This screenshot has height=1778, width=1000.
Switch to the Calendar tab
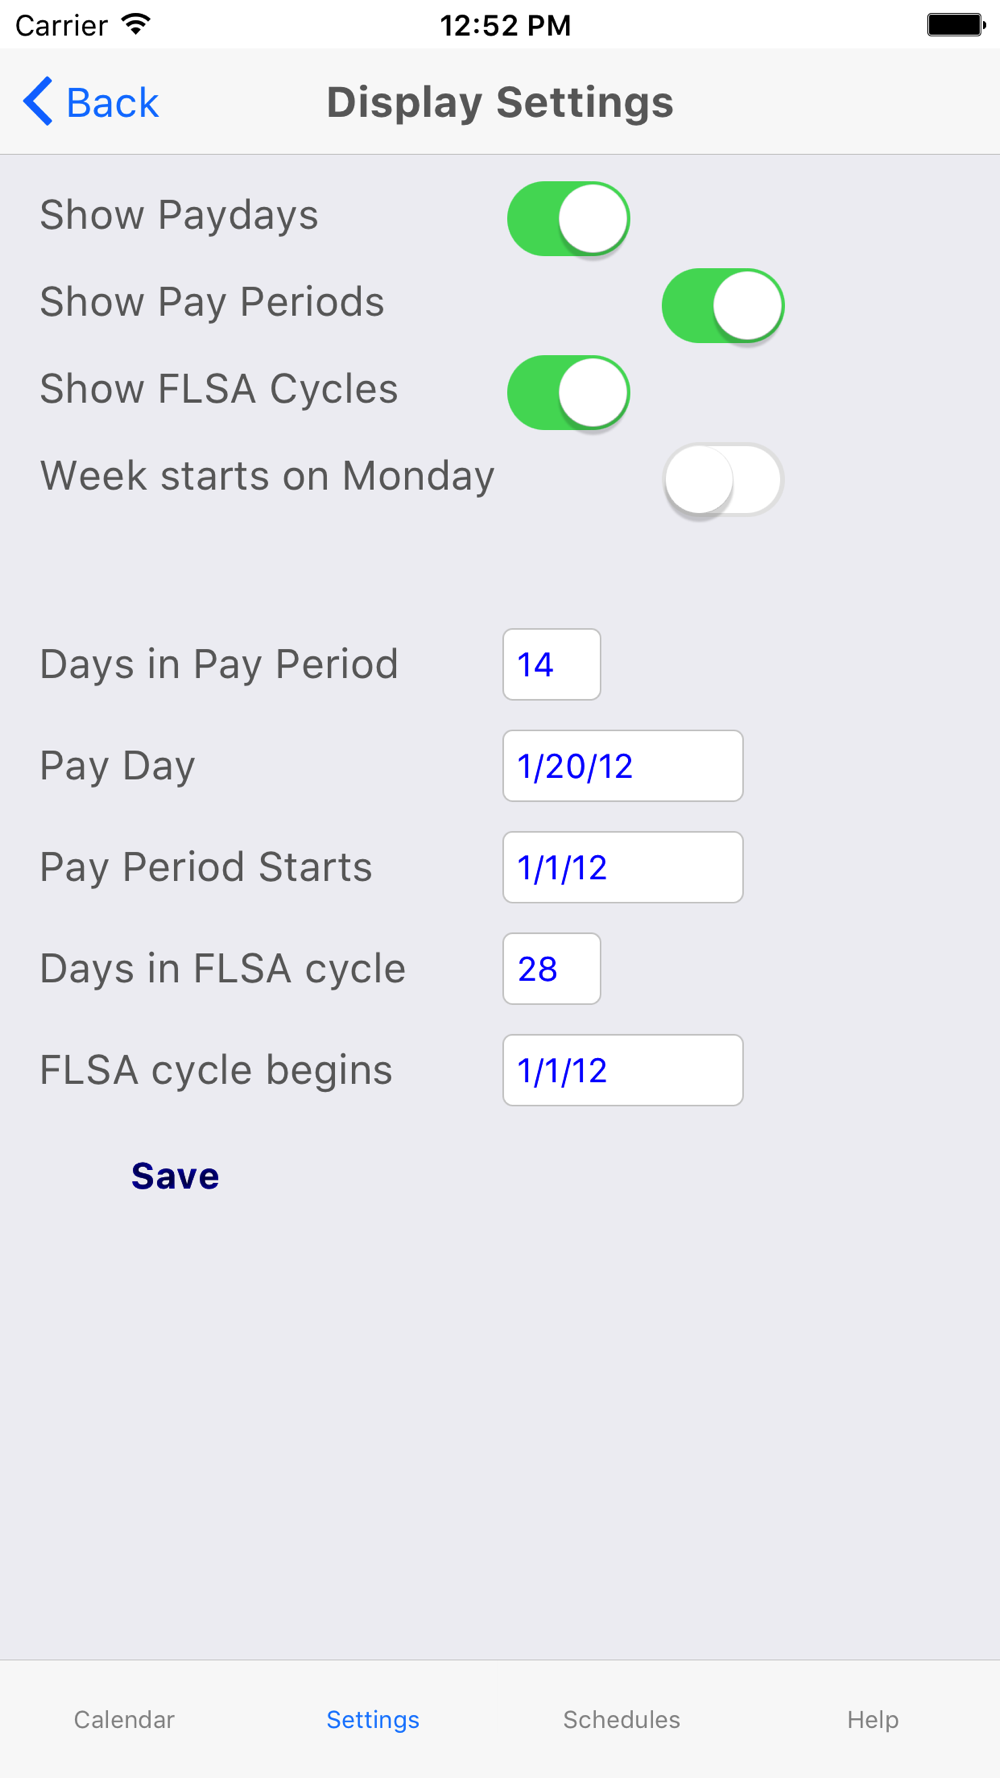124,1719
